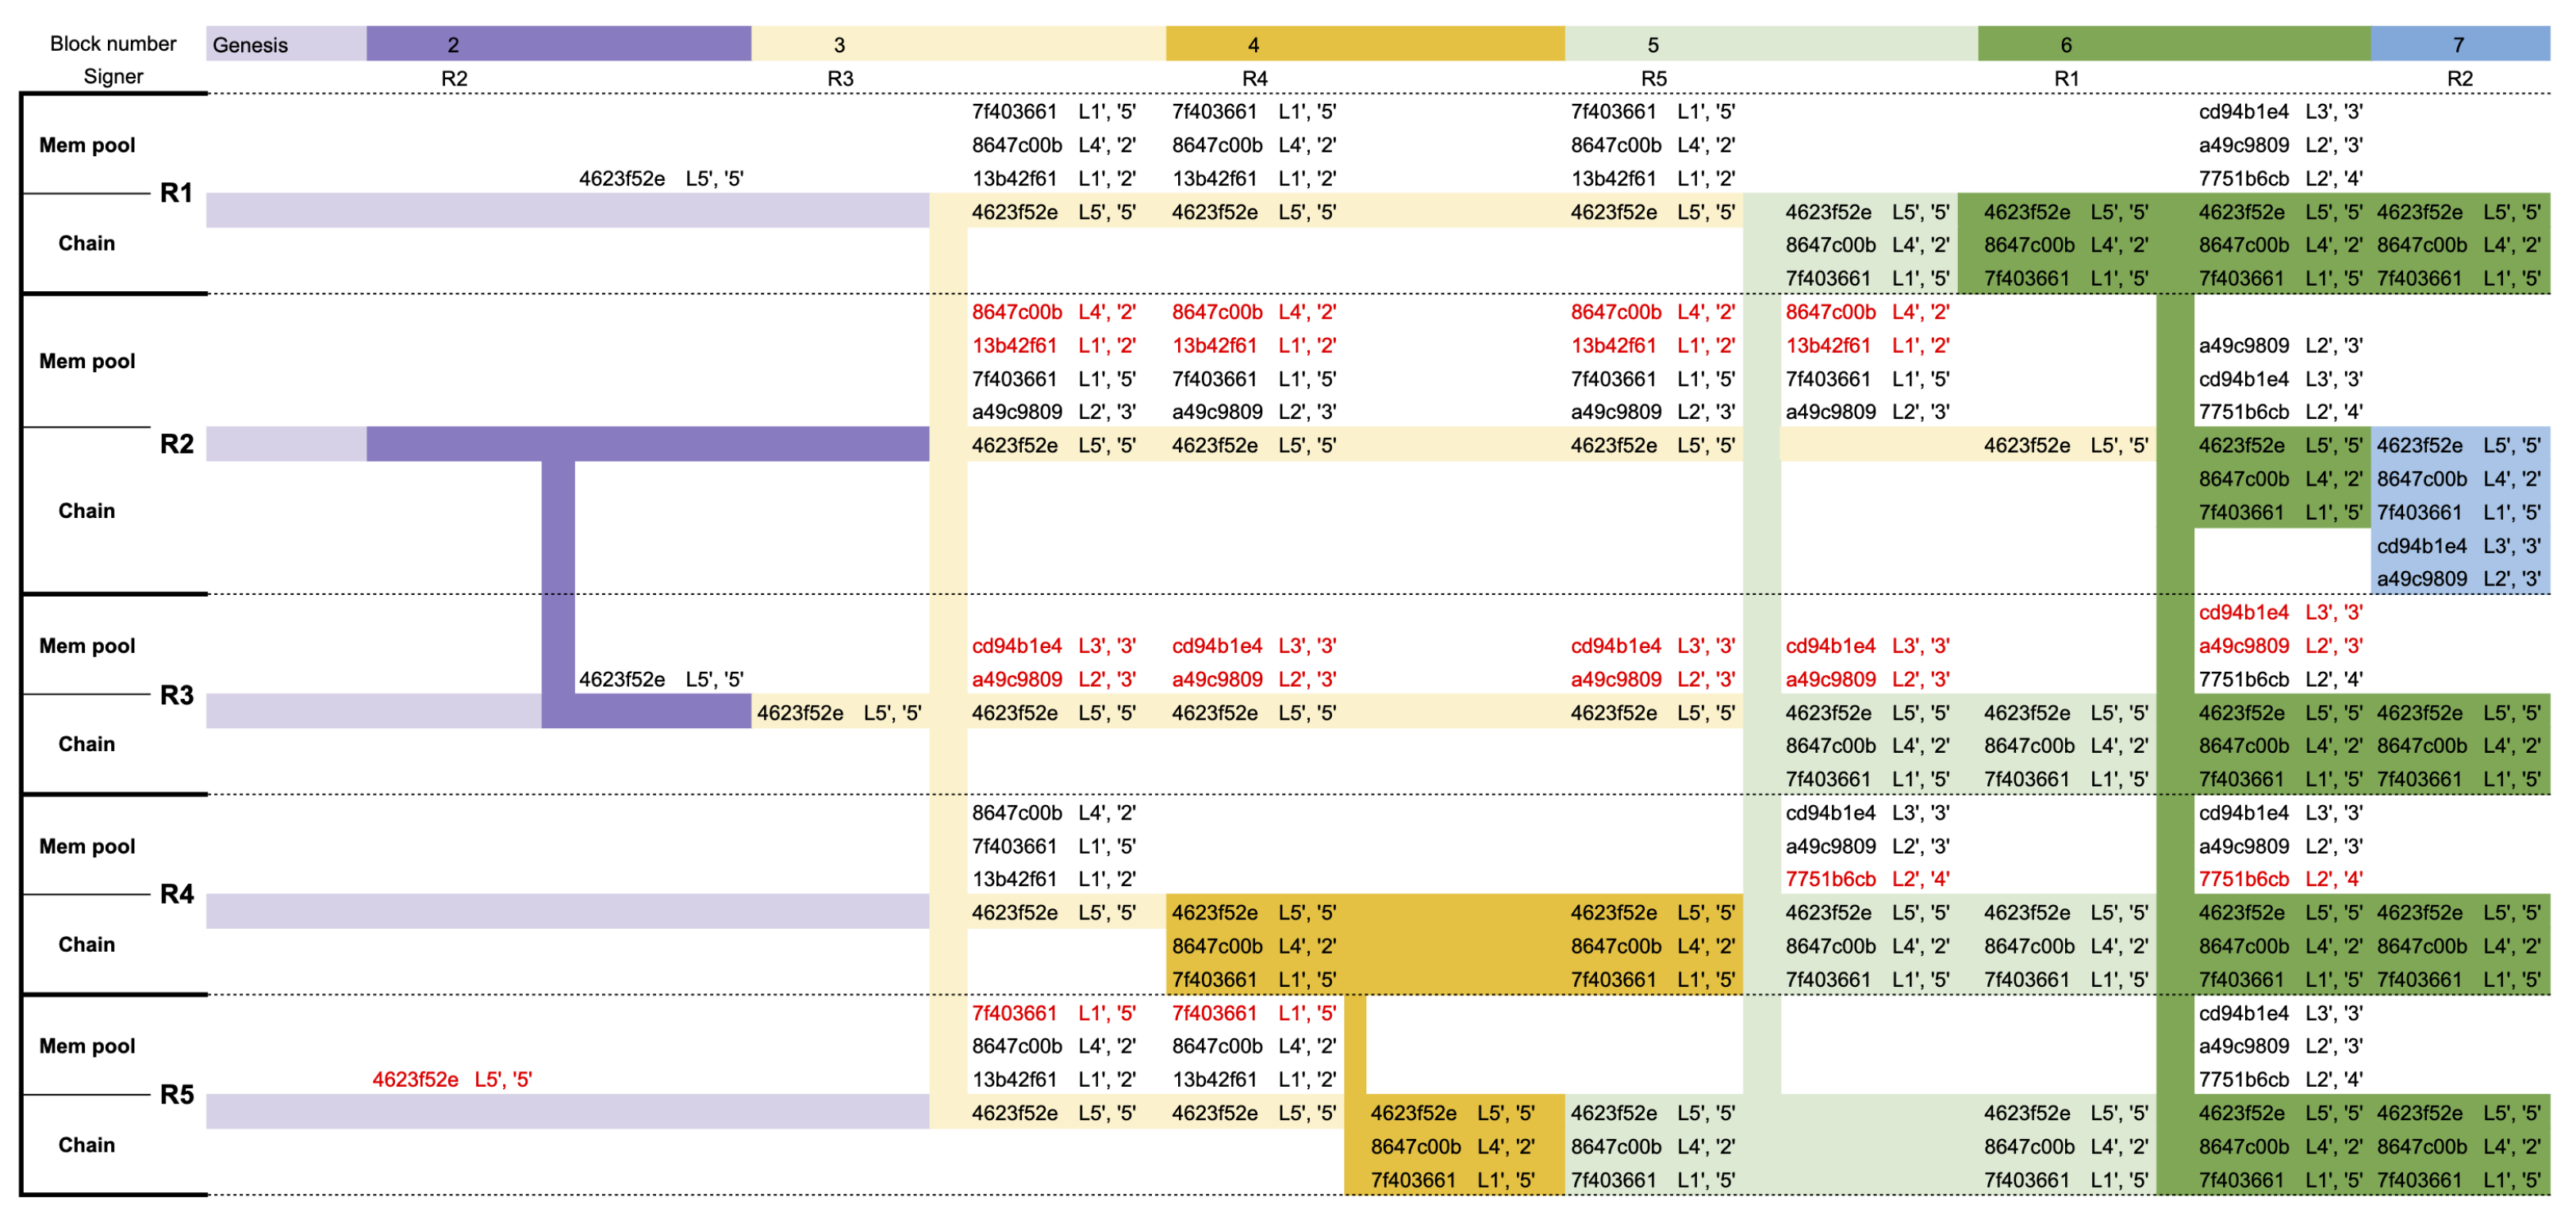Click the 'Mem pool' label of R1
The height and width of the screenshot is (1220, 2576).
tap(87, 145)
